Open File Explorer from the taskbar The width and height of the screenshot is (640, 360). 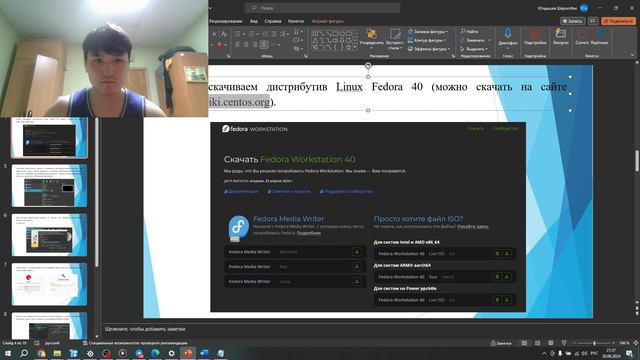57,353
